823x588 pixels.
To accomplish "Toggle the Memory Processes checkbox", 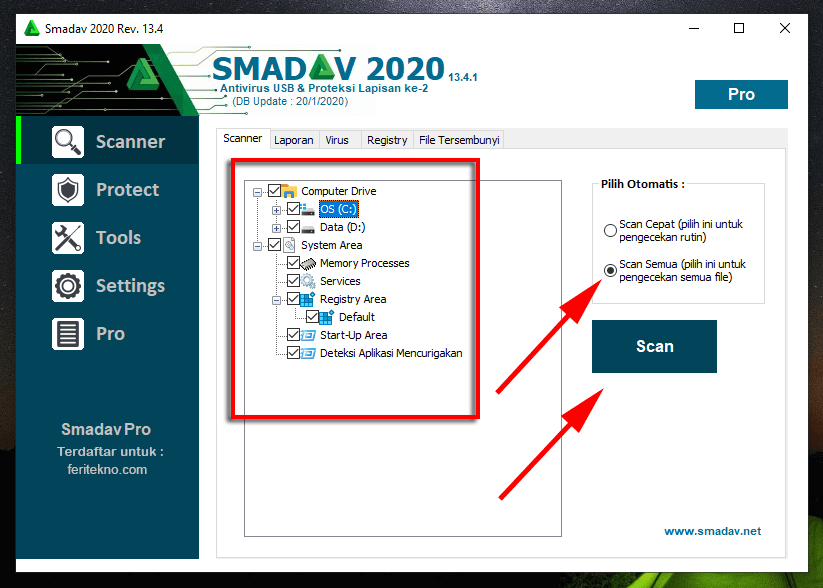I will point(293,262).
